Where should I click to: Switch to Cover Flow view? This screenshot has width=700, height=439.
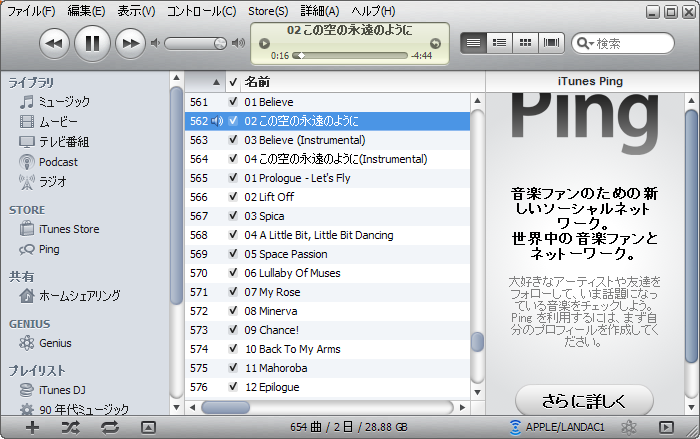(551, 43)
